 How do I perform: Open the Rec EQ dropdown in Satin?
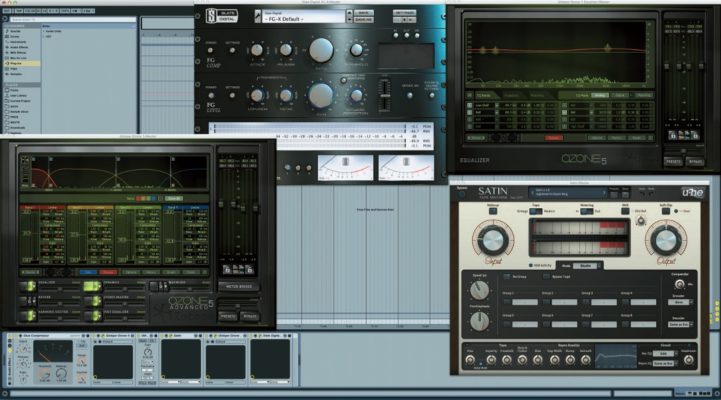pyautogui.click(x=665, y=354)
